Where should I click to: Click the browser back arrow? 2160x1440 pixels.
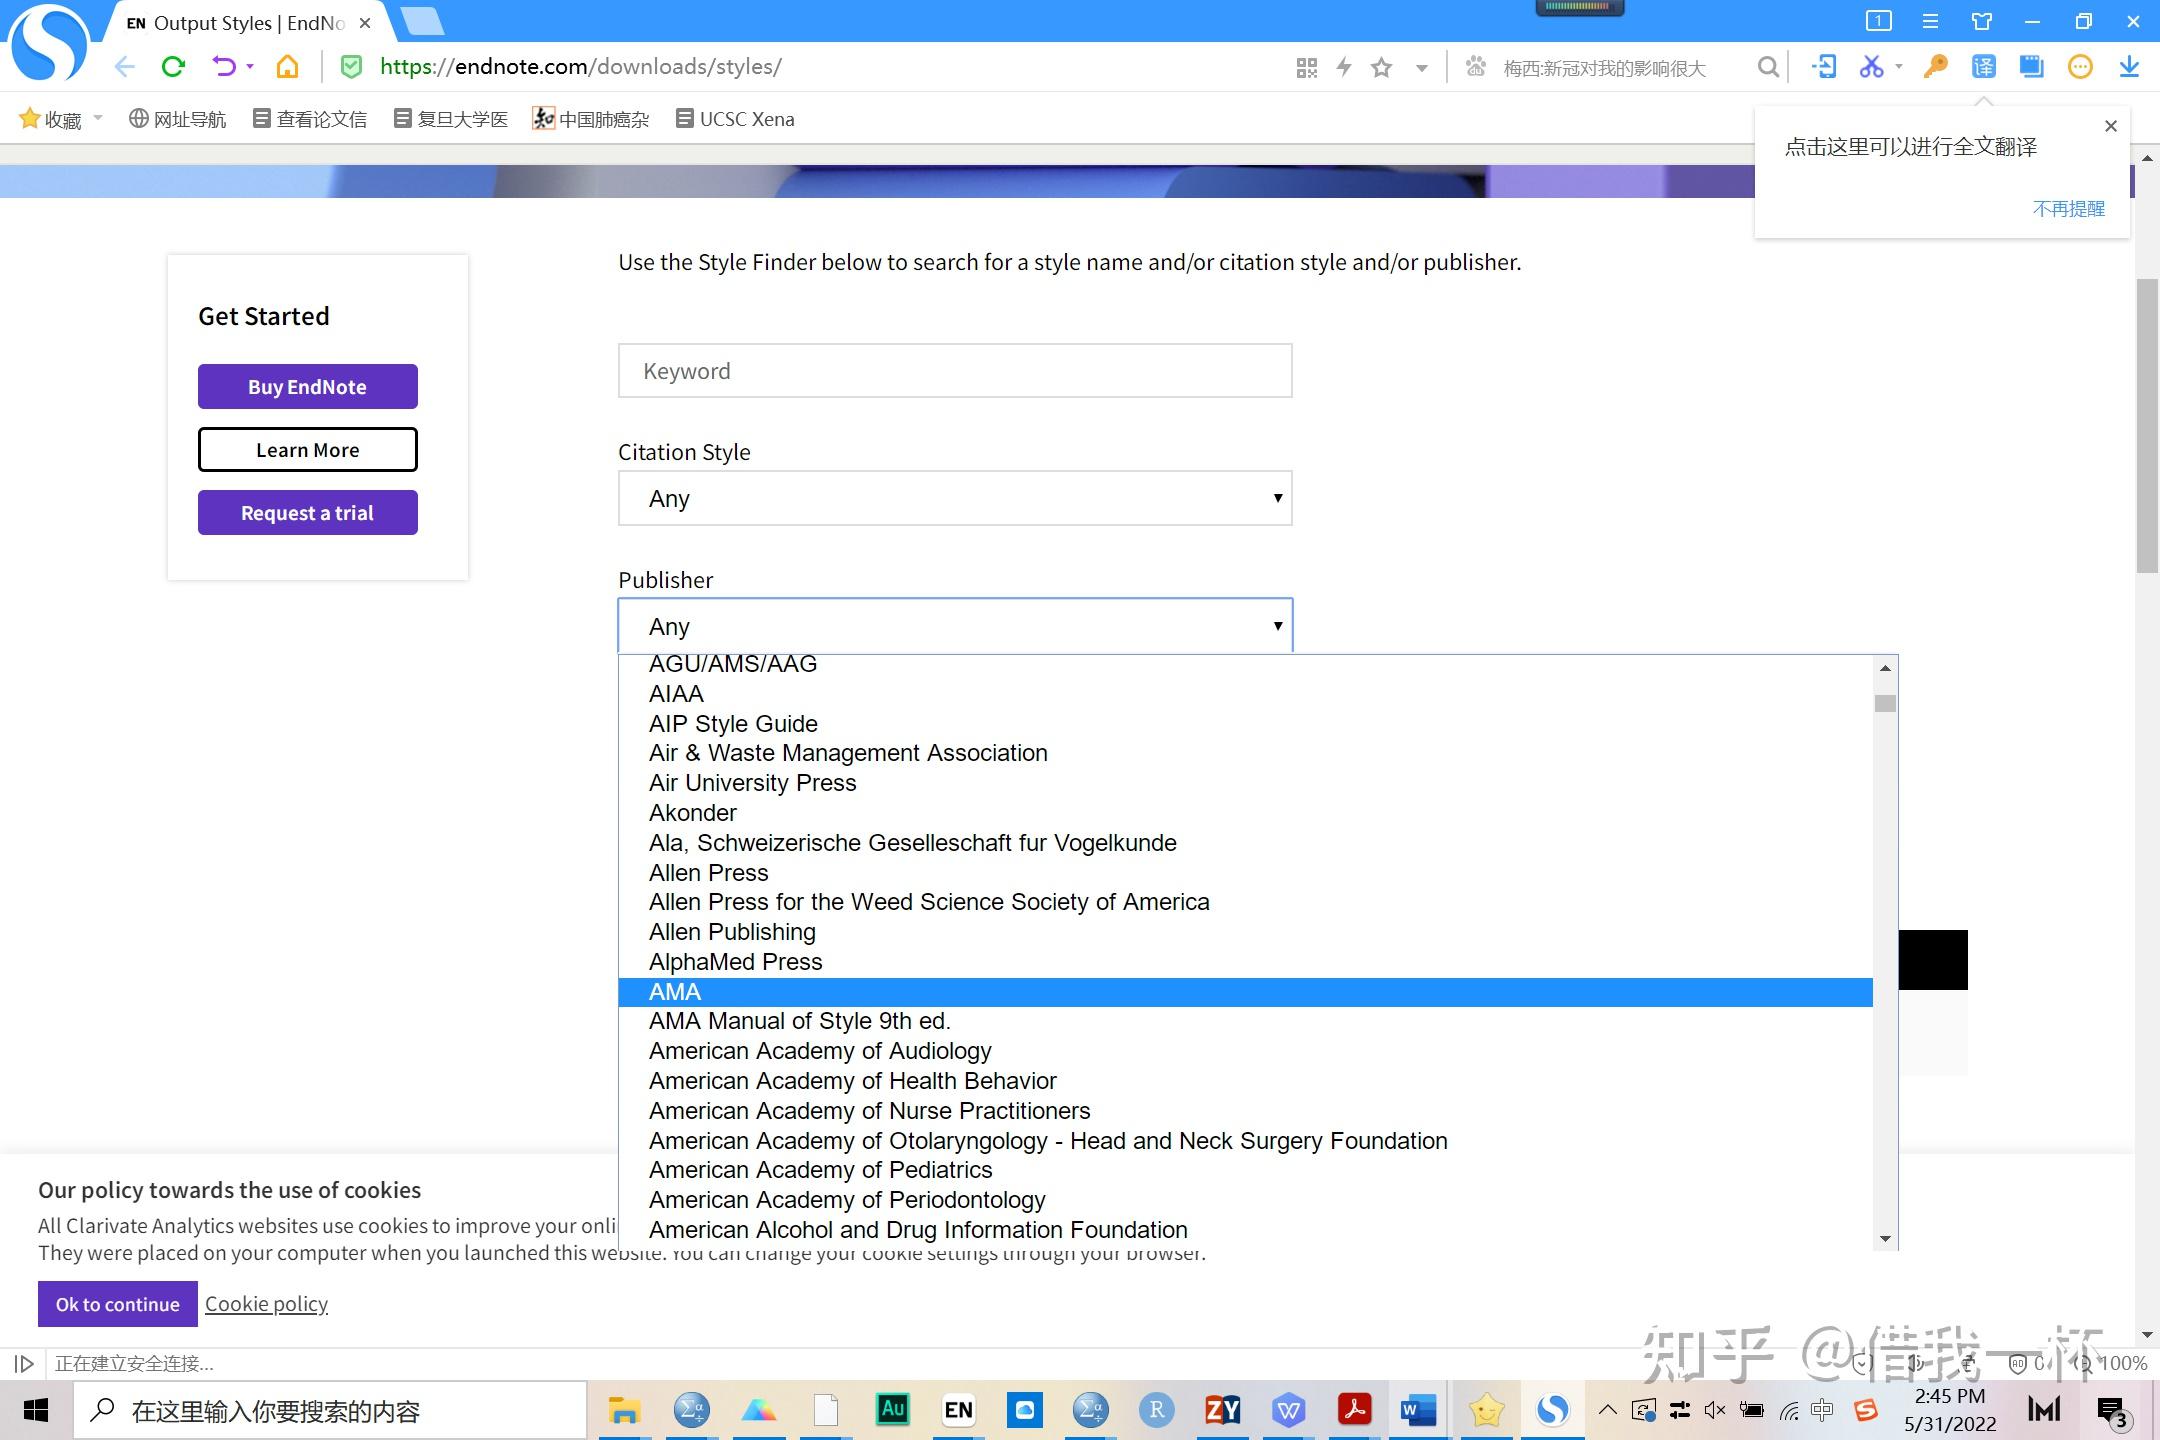[x=124, y=67]
